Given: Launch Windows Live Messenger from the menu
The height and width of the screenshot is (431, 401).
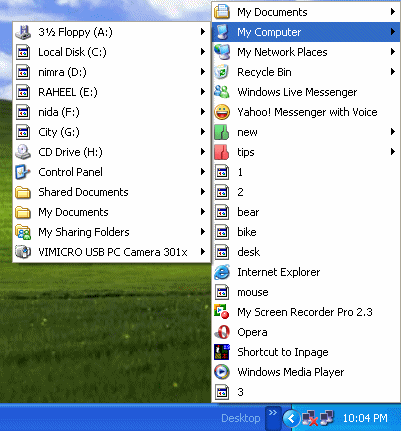Looking at the screenshot, I should (306, 92).
